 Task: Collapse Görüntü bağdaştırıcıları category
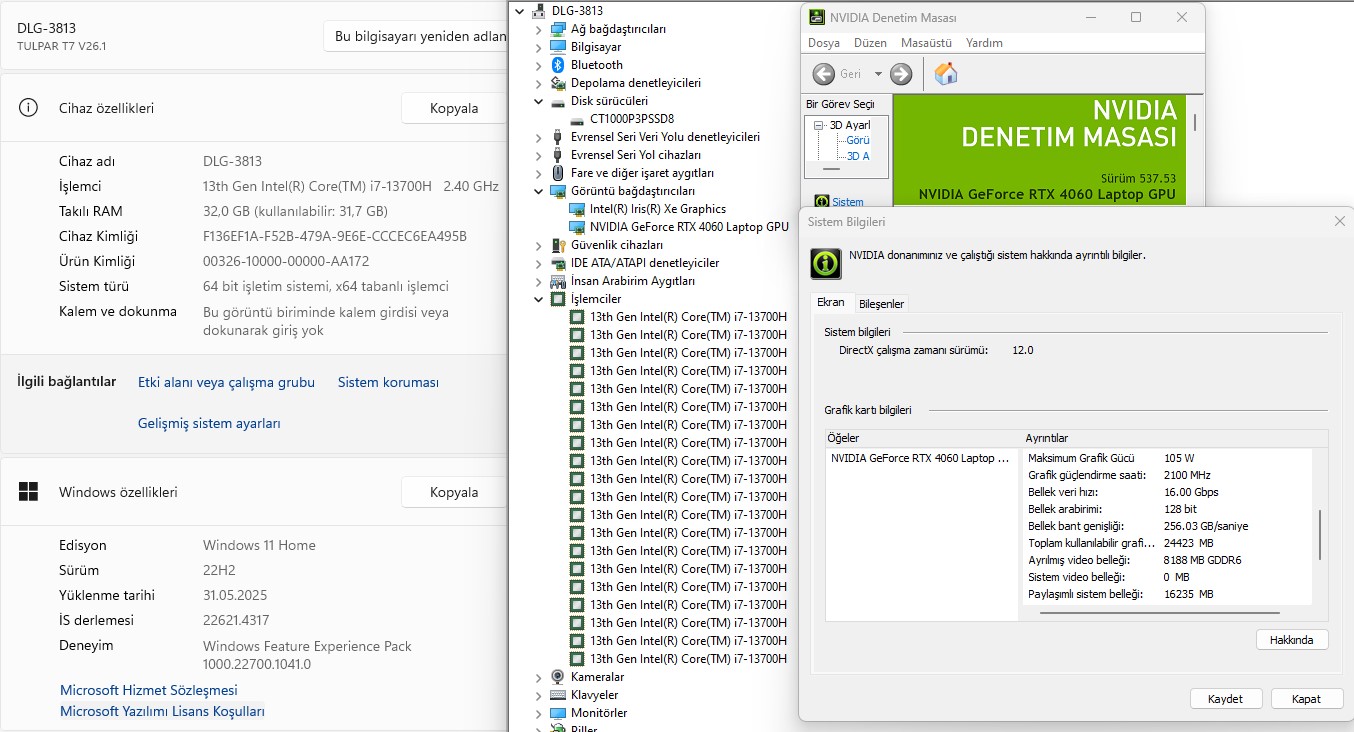tap(538, 191)
